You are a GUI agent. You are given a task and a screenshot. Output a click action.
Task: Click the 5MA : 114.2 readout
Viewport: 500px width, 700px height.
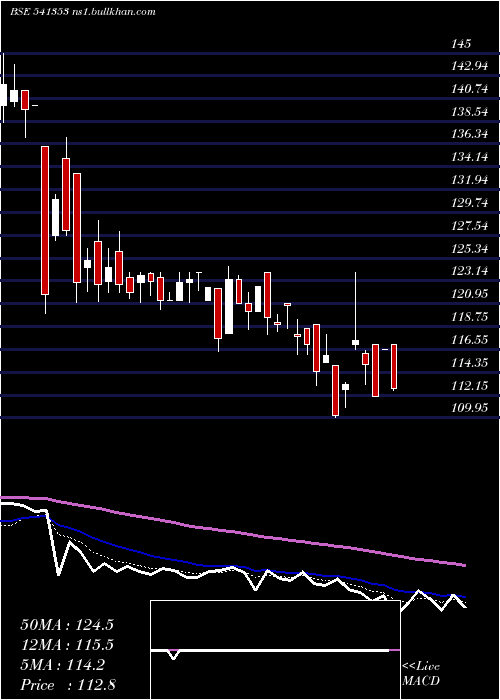click(x=62, y=665)
